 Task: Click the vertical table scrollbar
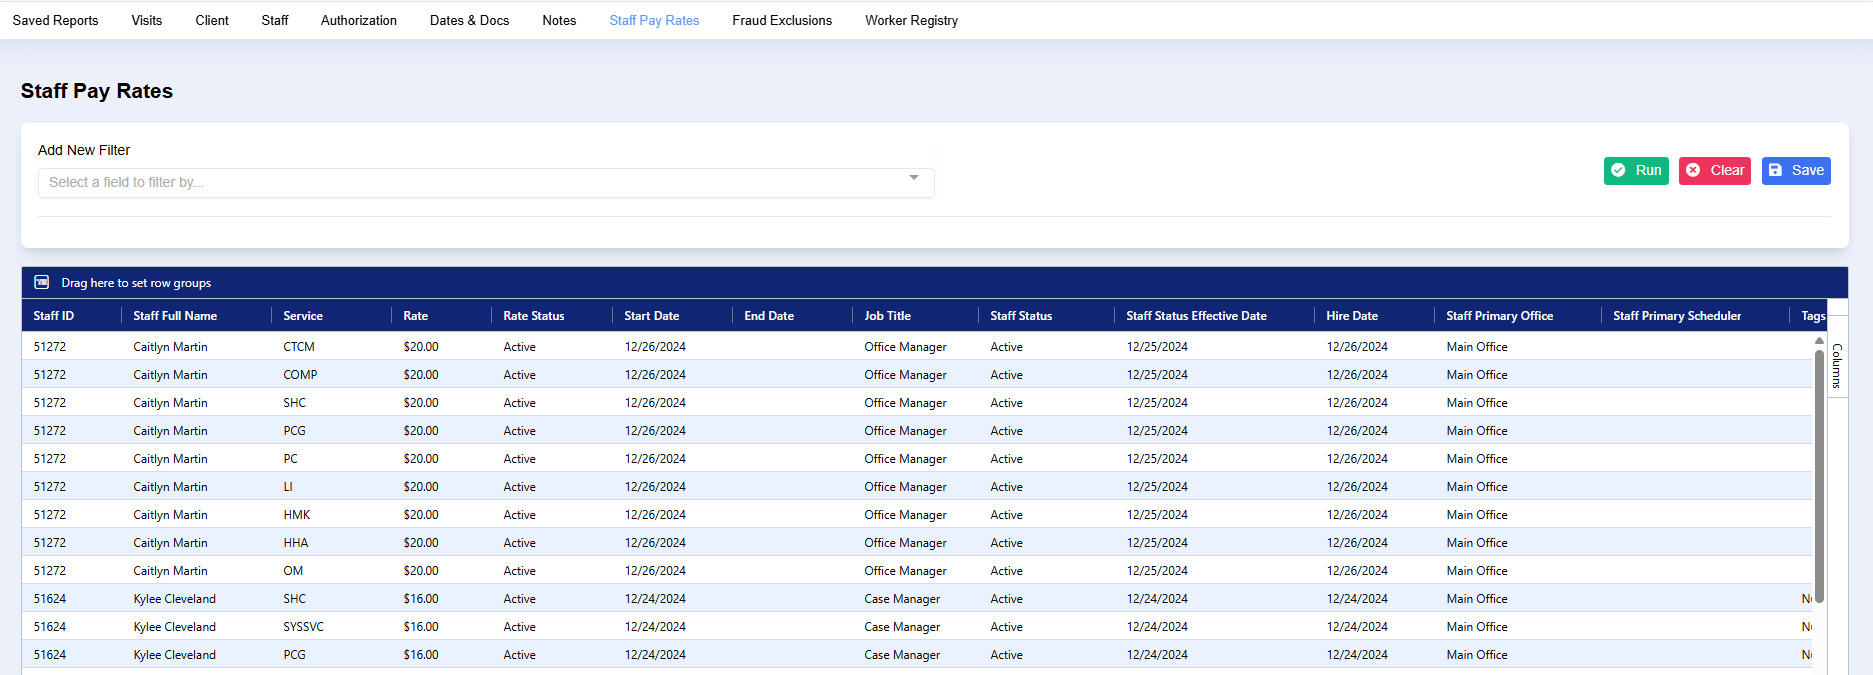pos(1819,475)
